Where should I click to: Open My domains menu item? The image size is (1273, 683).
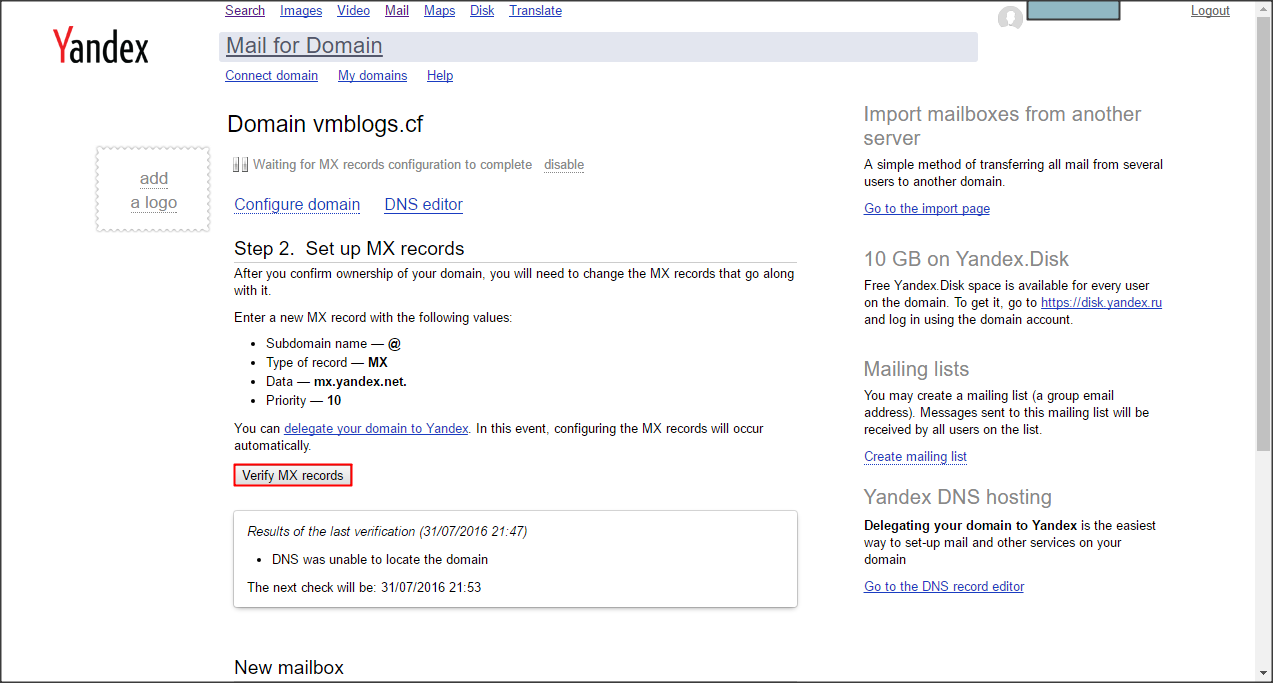coord(372,76)
